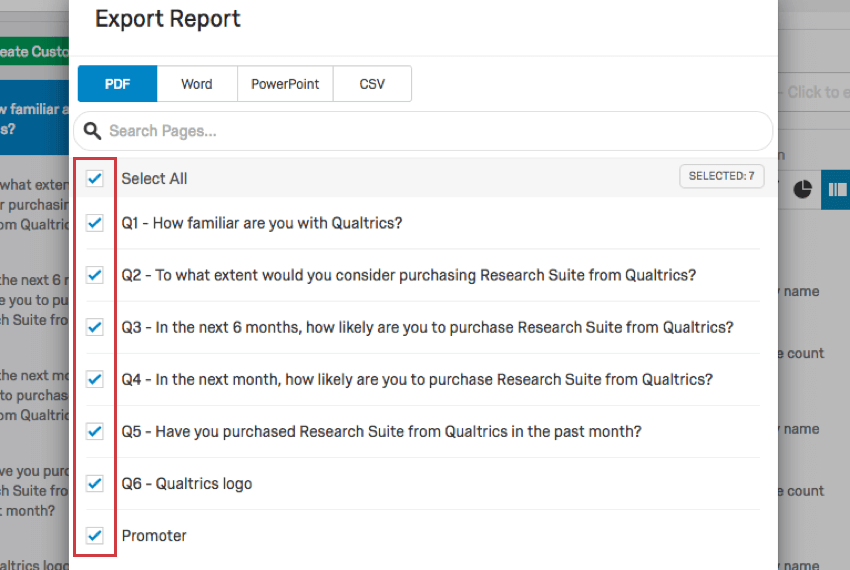Viewport: 850px width, 570px height.
Task: Uncheck the Promoter page checkbox
Action: point(95,535)
